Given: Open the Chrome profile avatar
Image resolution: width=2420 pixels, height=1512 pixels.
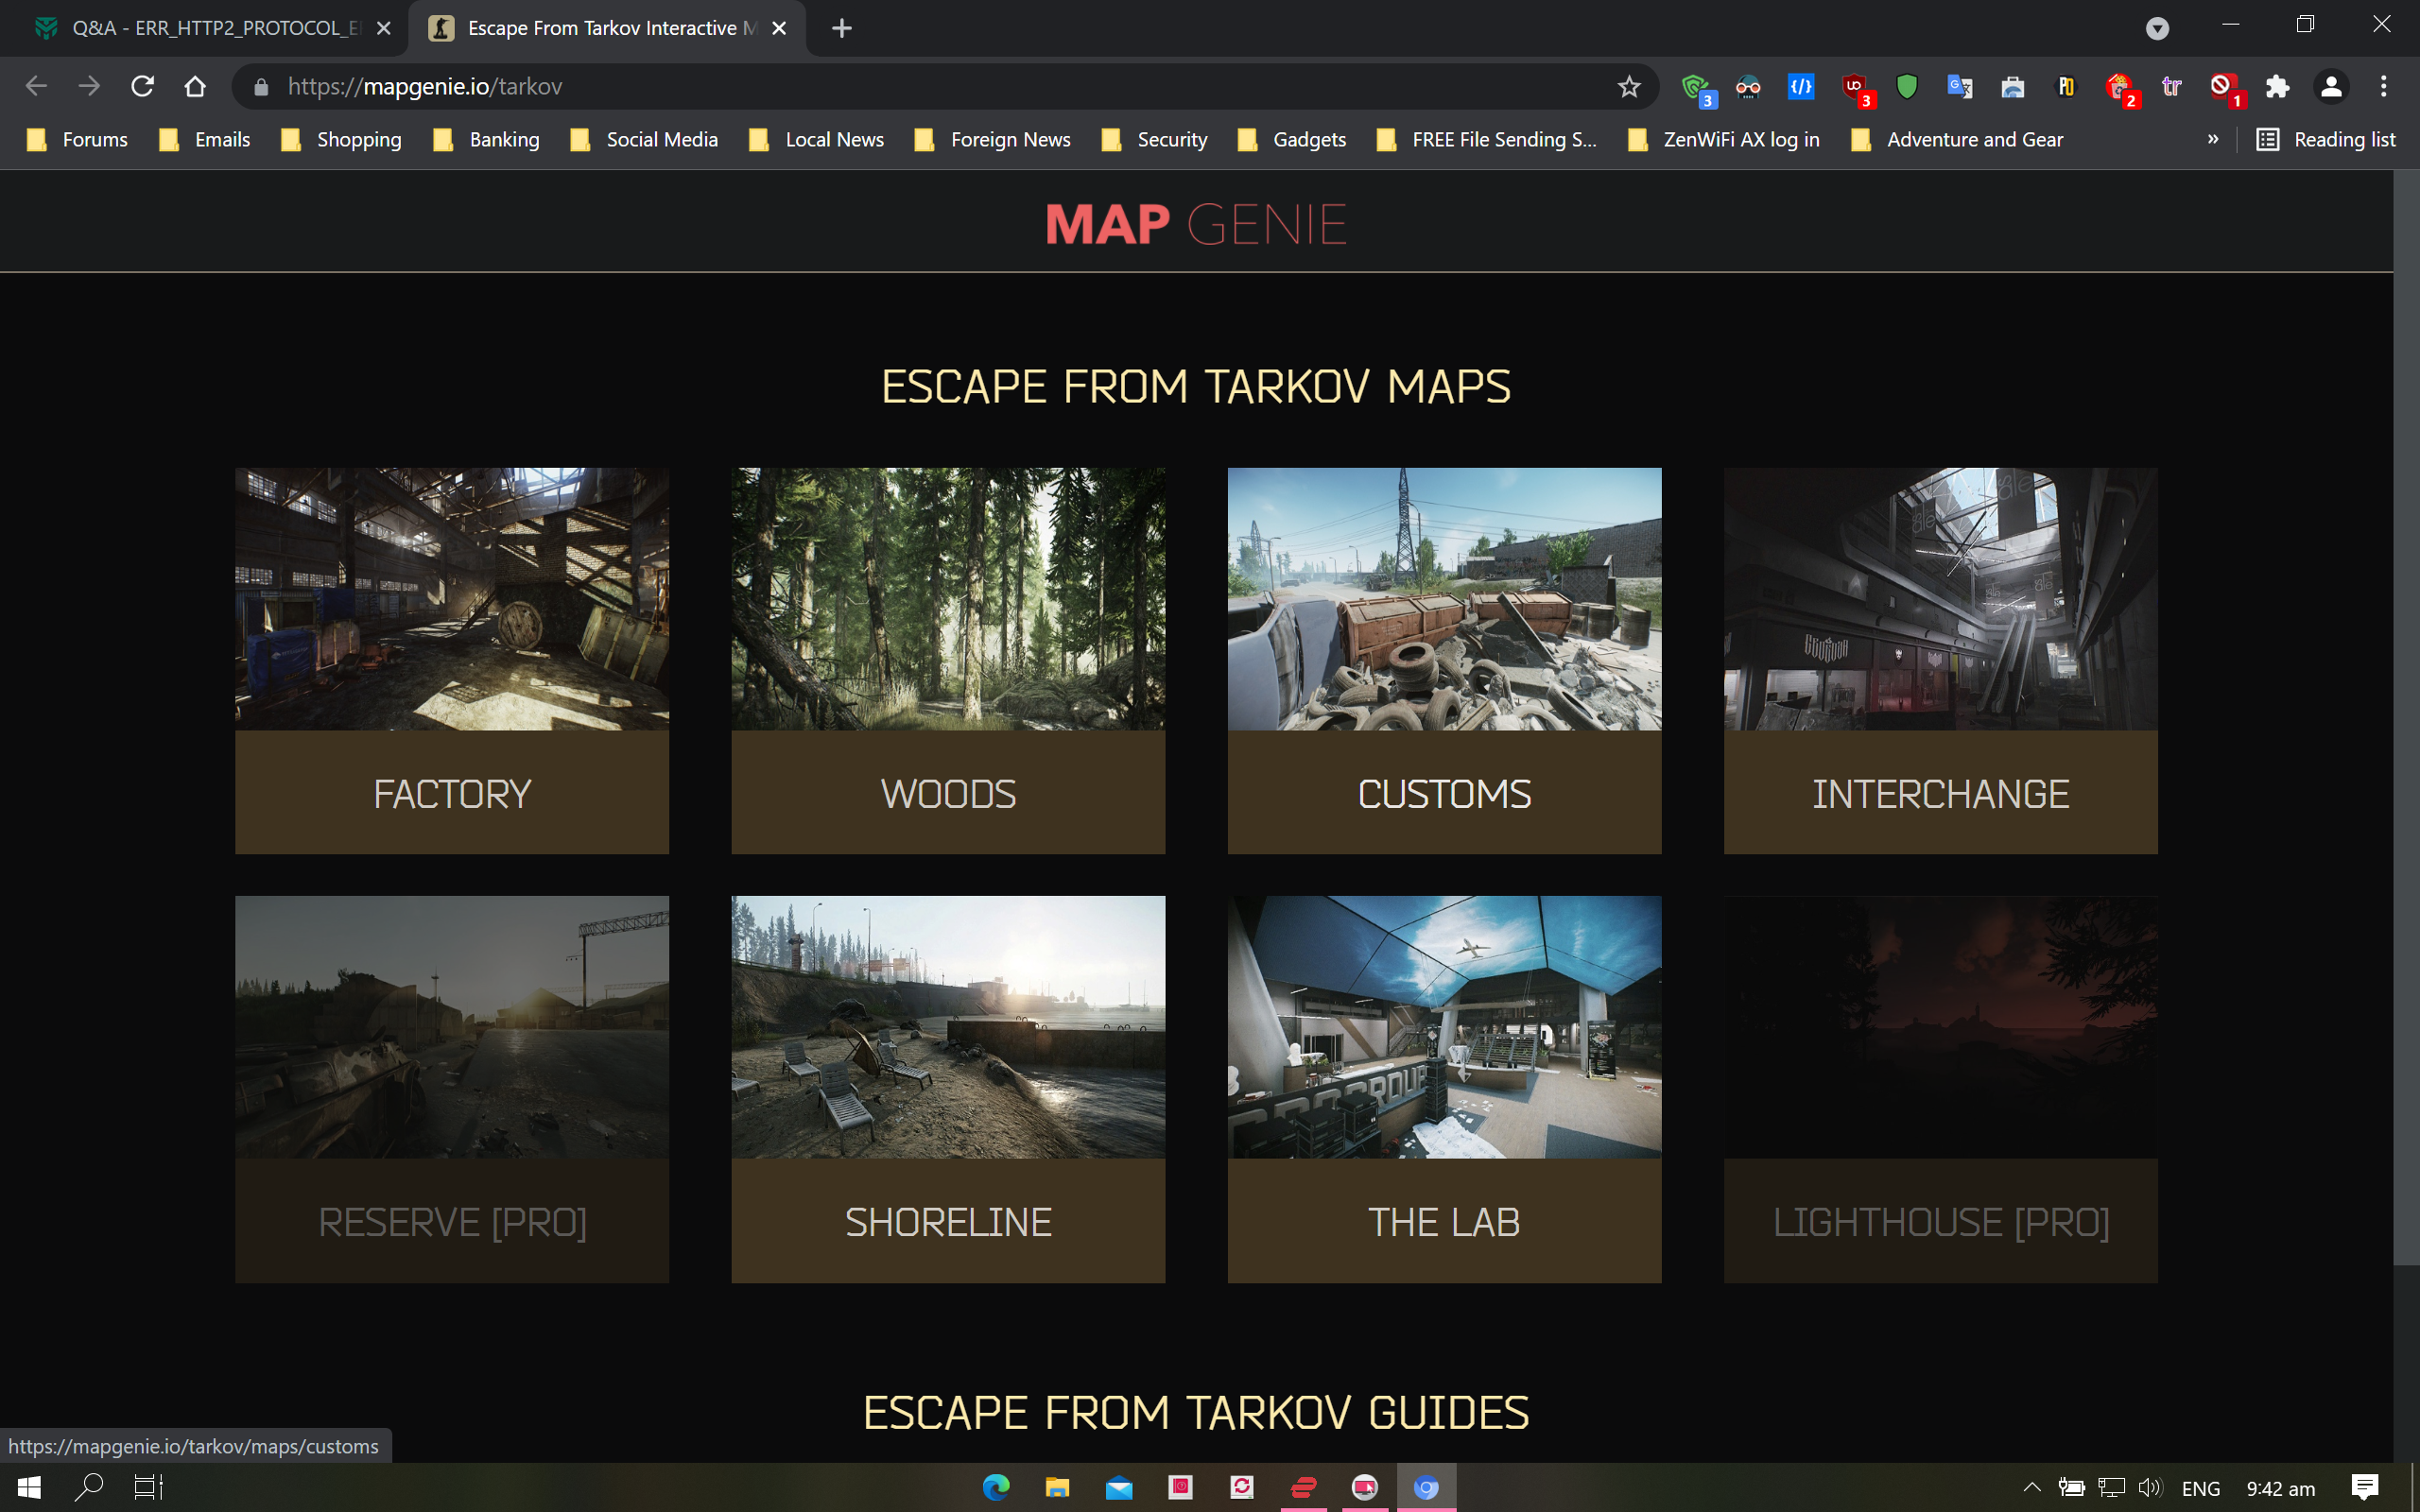Looking at the screenshot, I should pyautogui.click(x=2330, y=87).
